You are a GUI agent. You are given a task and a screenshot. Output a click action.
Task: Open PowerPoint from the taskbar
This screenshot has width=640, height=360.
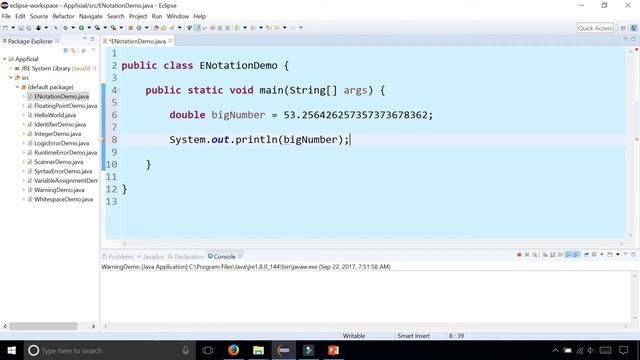pos(333,350)
